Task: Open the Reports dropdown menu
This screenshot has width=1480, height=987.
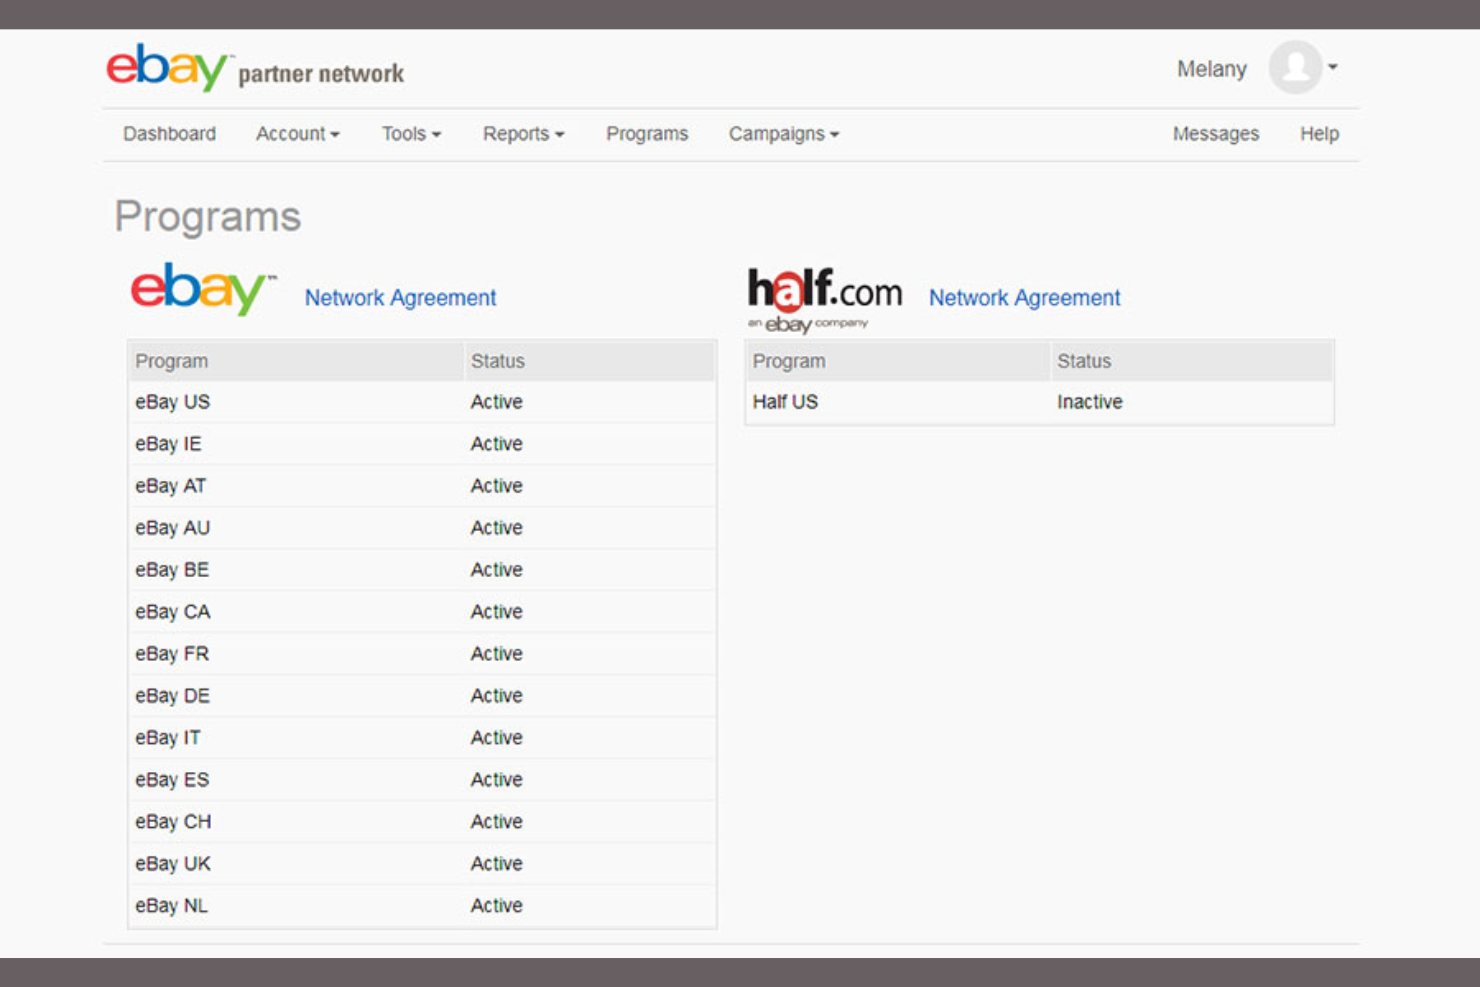Action: tap(524, 134)
